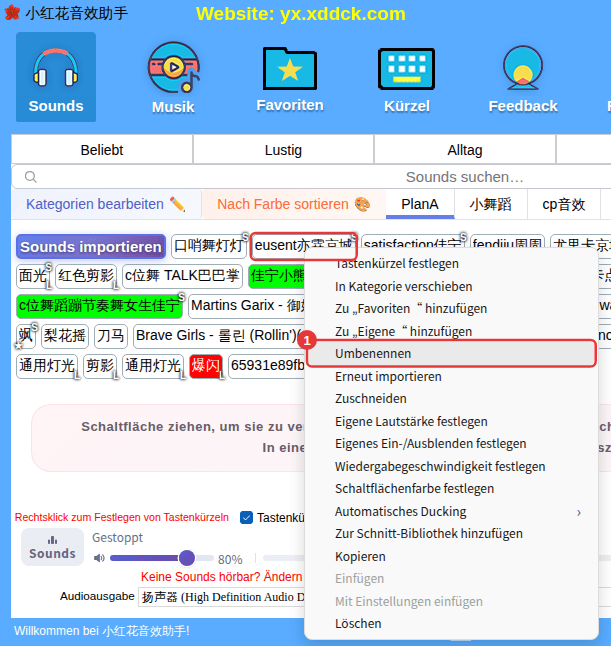Play the 红色剪影 sound button

tap(86, 276)
